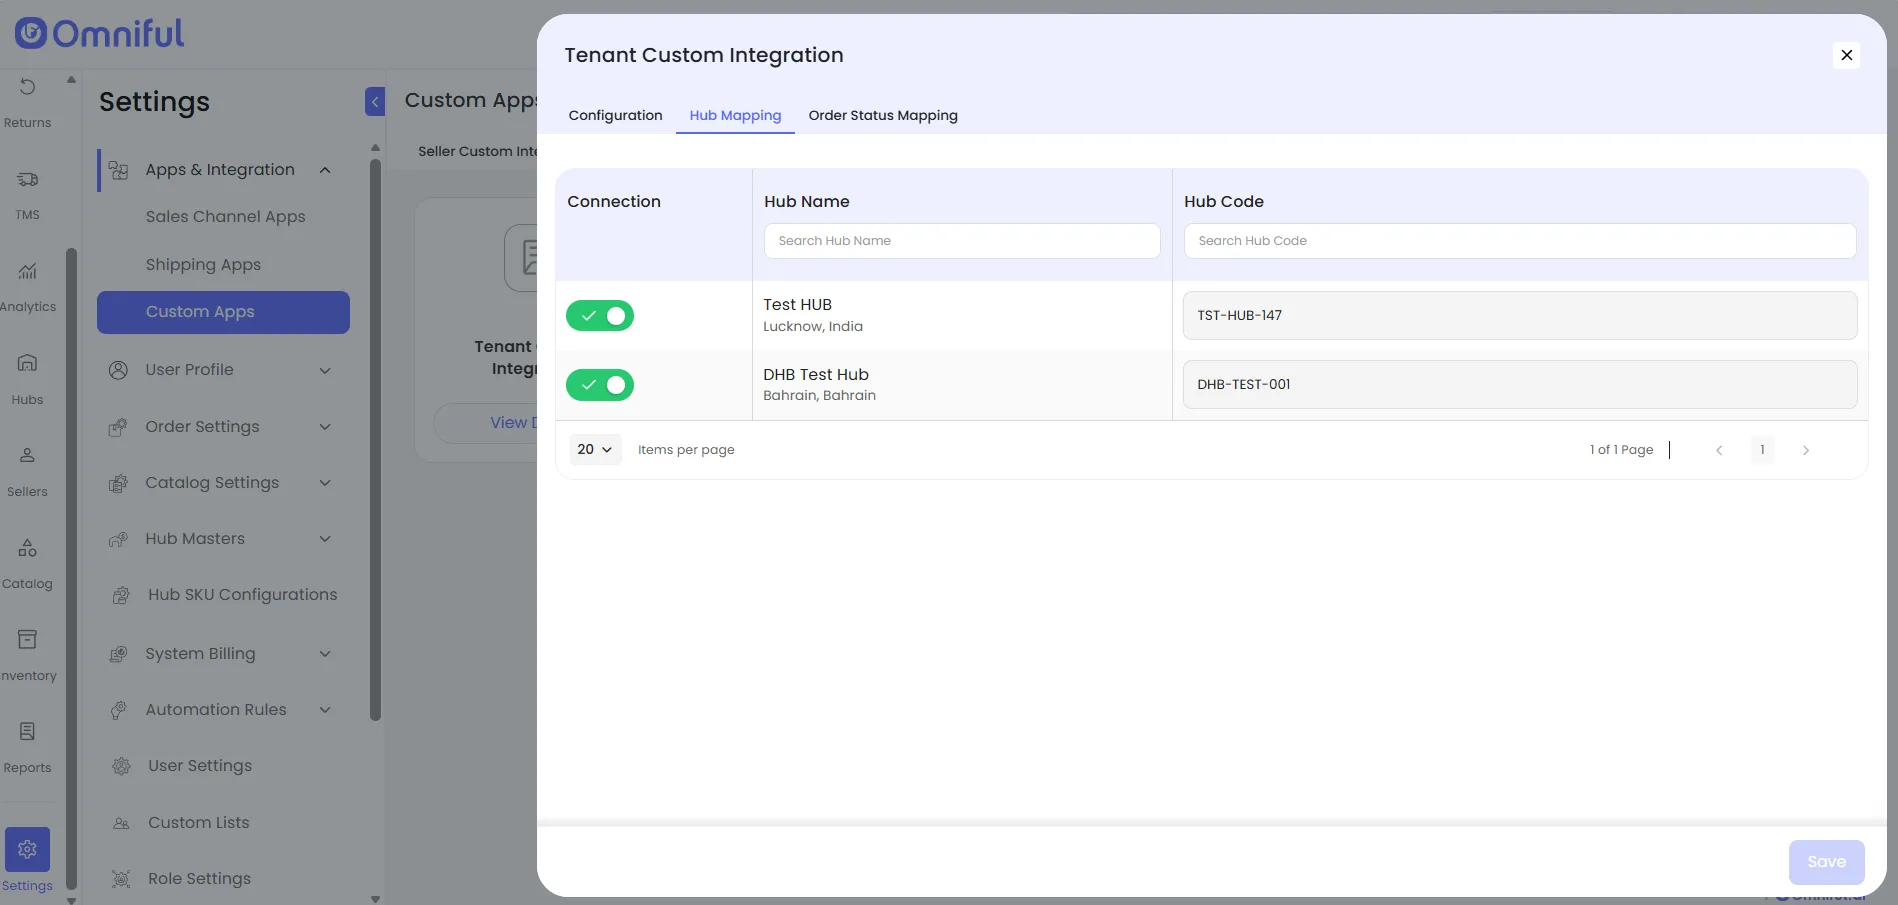Open the TMS truck icon
Viewport: 1898px width, 905px height.
tap(27, 180)
